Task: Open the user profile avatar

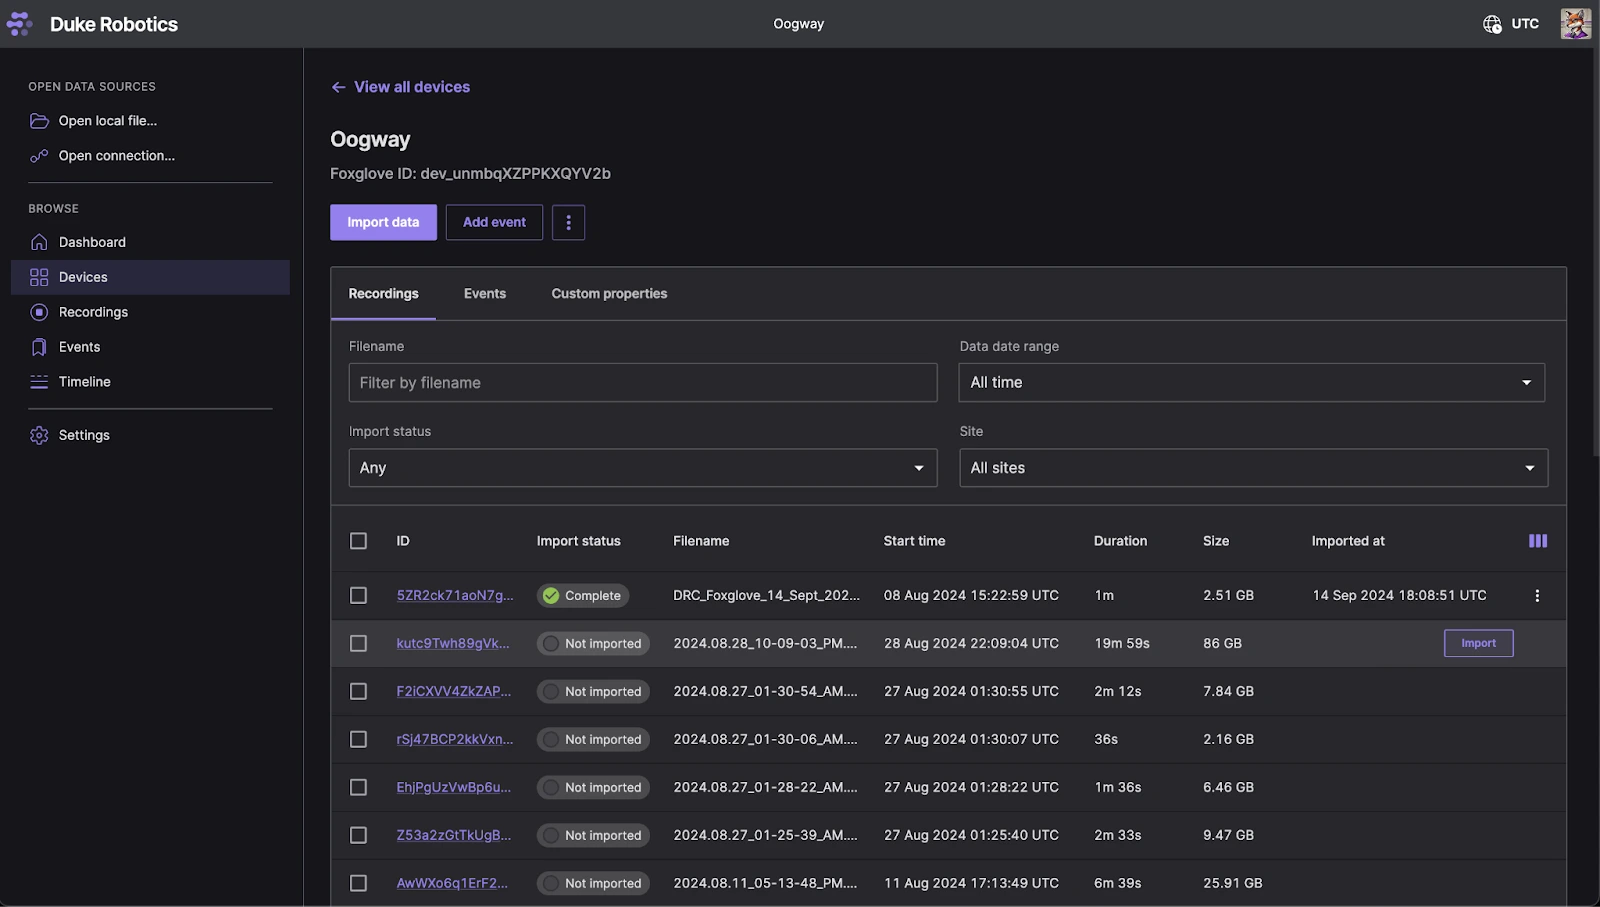Action: 1575,24
